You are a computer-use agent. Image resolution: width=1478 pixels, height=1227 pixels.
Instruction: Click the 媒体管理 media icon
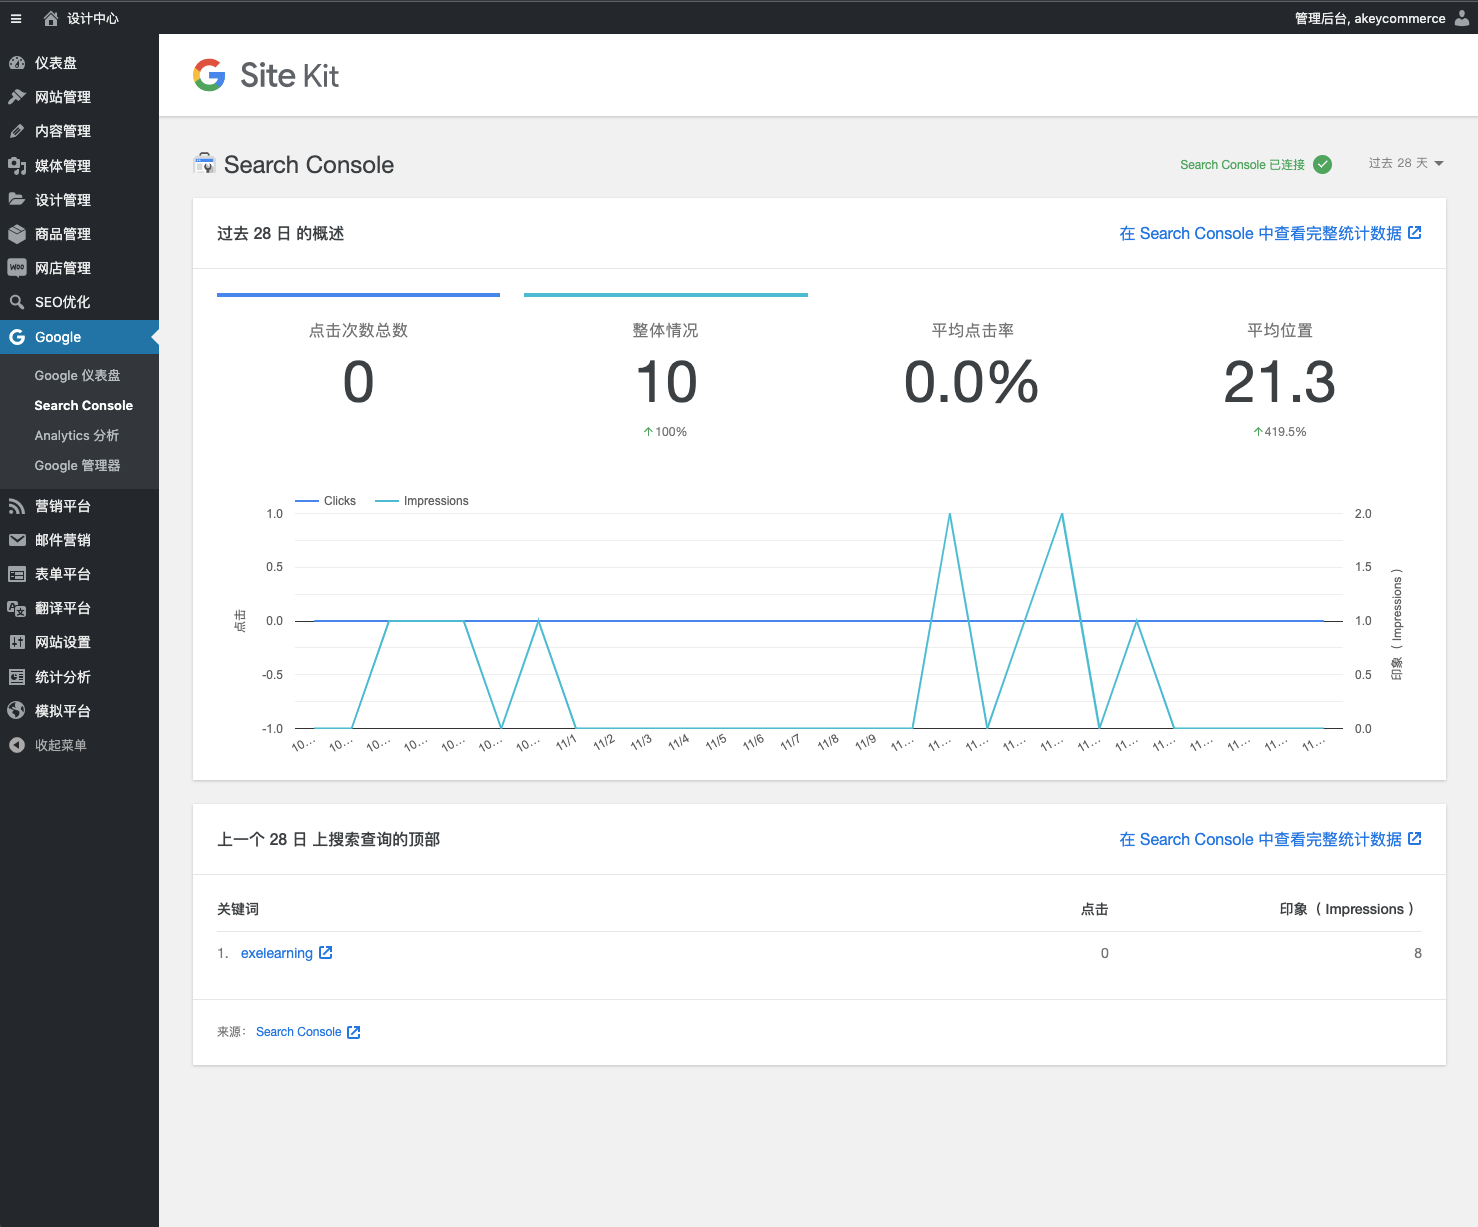(x=17, y=166)
